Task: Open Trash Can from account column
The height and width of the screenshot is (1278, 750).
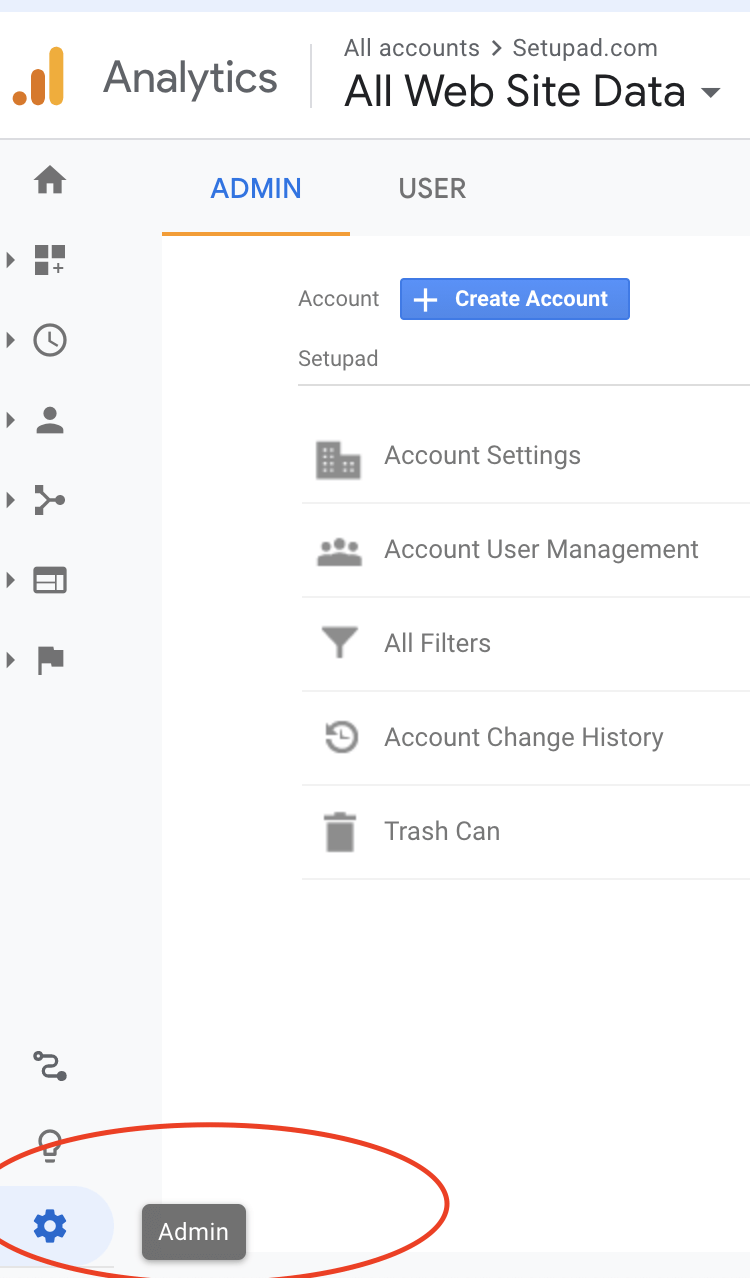Action: (442, 831)
